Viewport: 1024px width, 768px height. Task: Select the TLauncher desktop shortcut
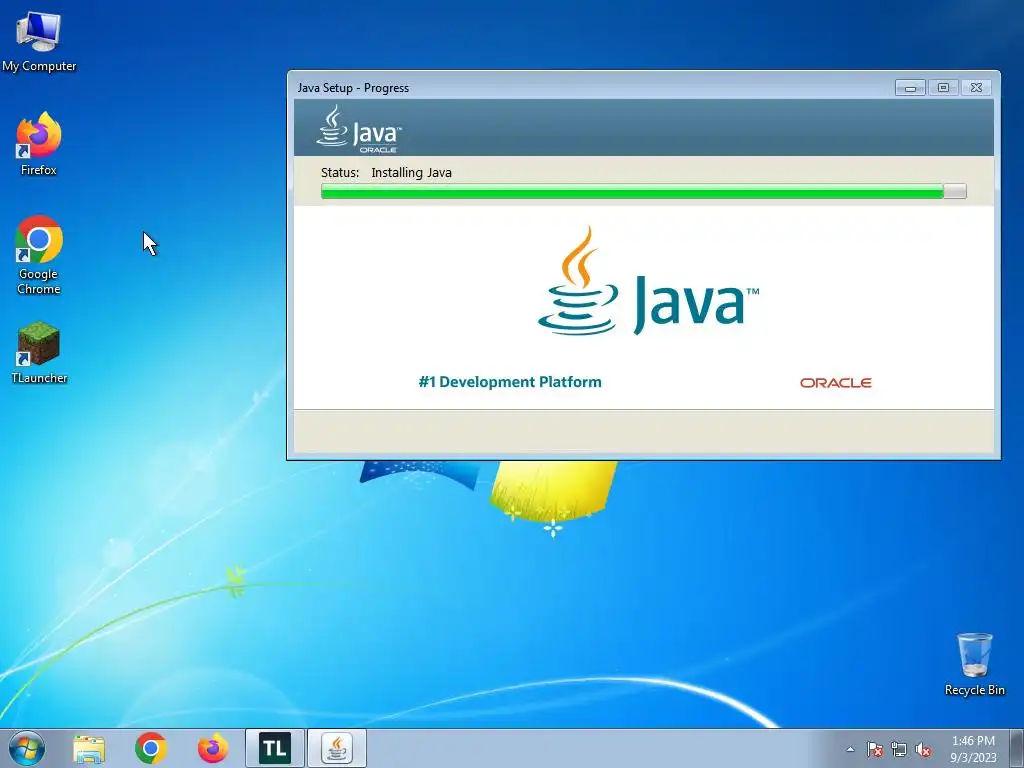[39, 351]
